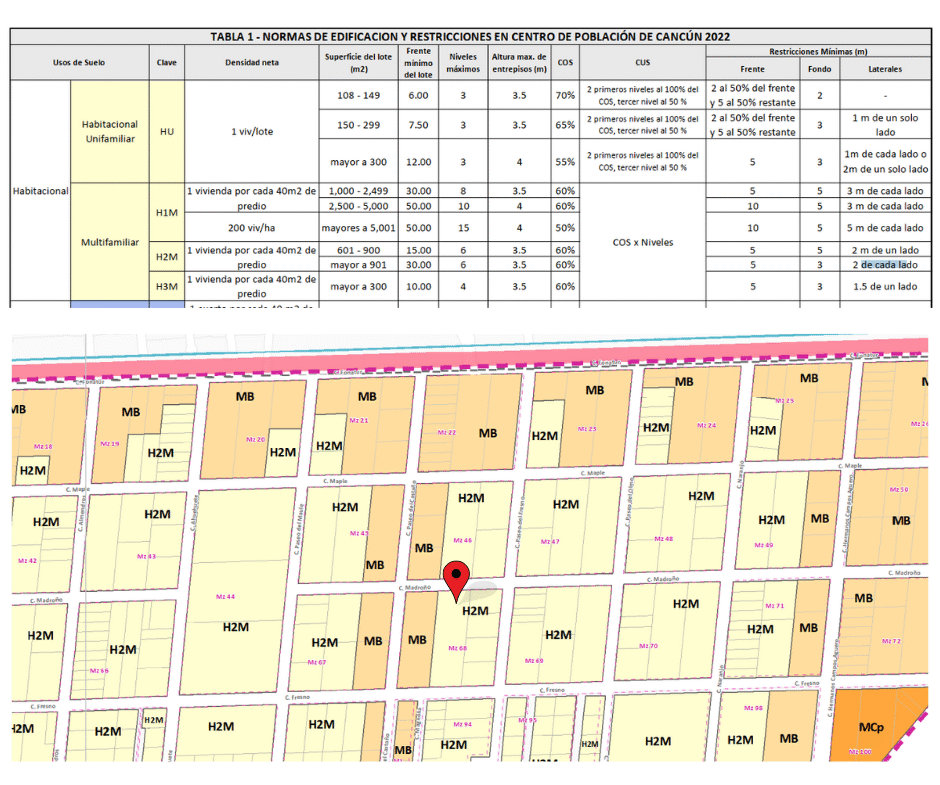Click the 'Superficie del lote (m2)' header

pyautogui.click(x=358, y=62)
